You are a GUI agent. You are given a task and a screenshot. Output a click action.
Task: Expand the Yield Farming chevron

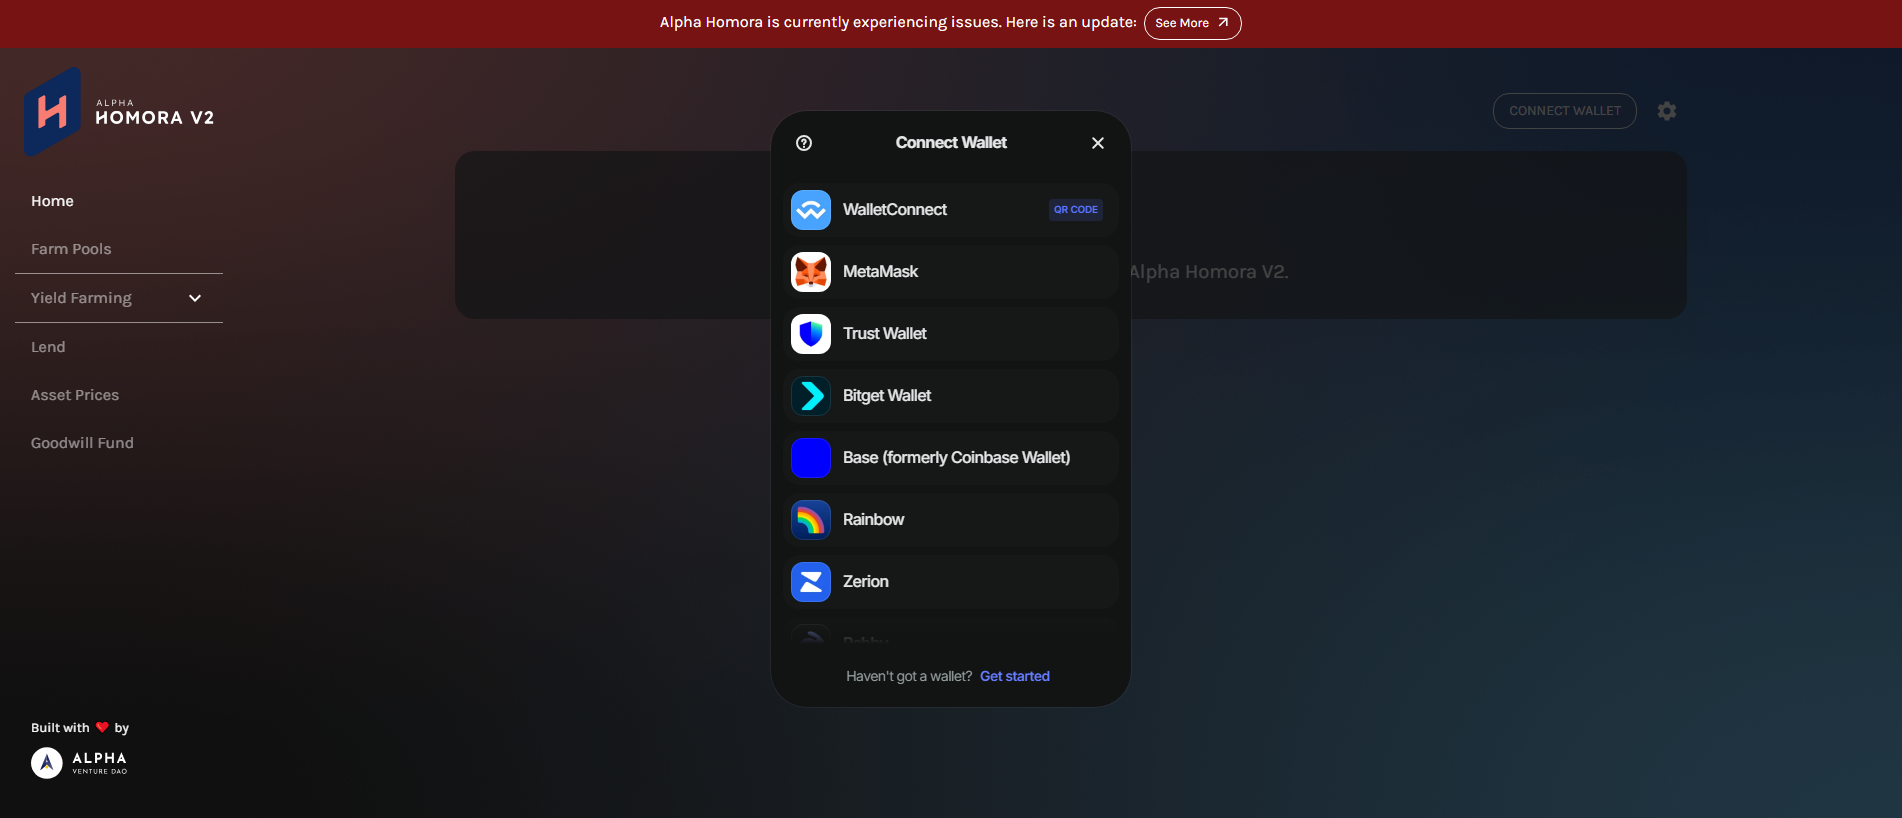click(x=195, y=298)
